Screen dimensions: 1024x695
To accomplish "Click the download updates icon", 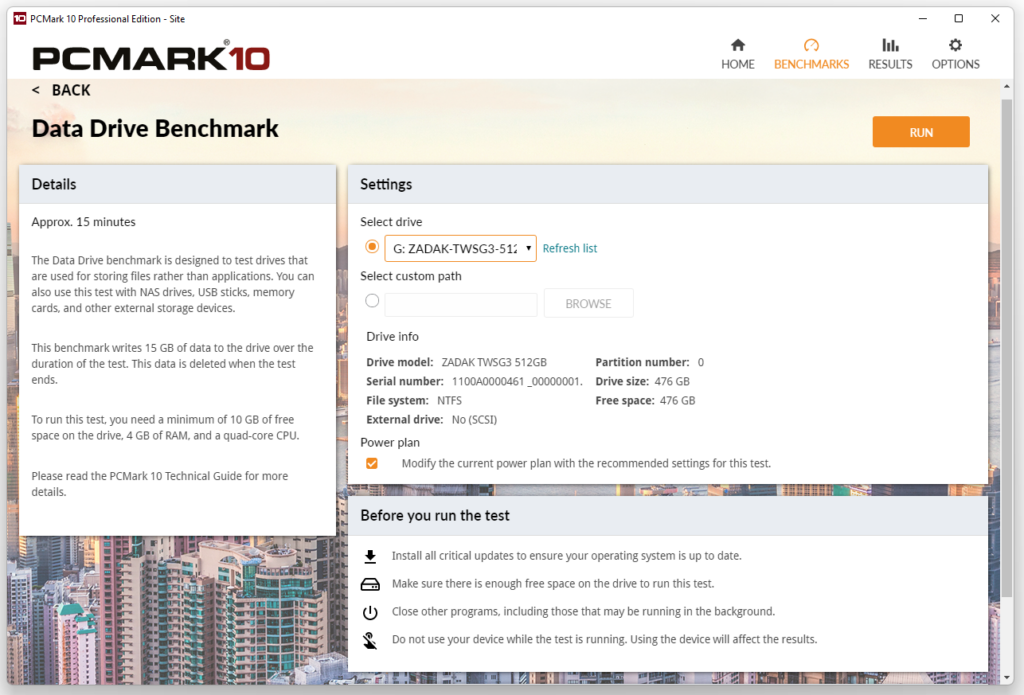I will [x=370, y=557].
